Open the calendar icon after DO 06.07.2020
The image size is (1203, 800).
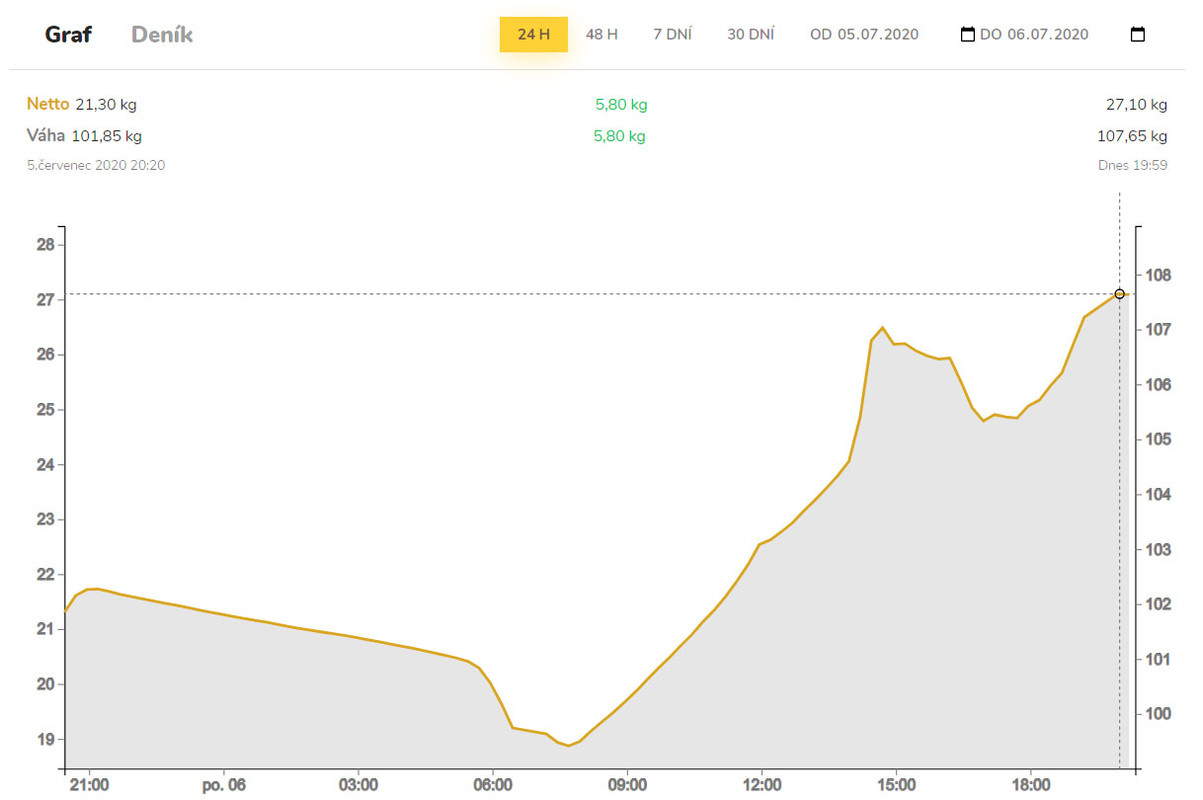(x=1138, y=34)
